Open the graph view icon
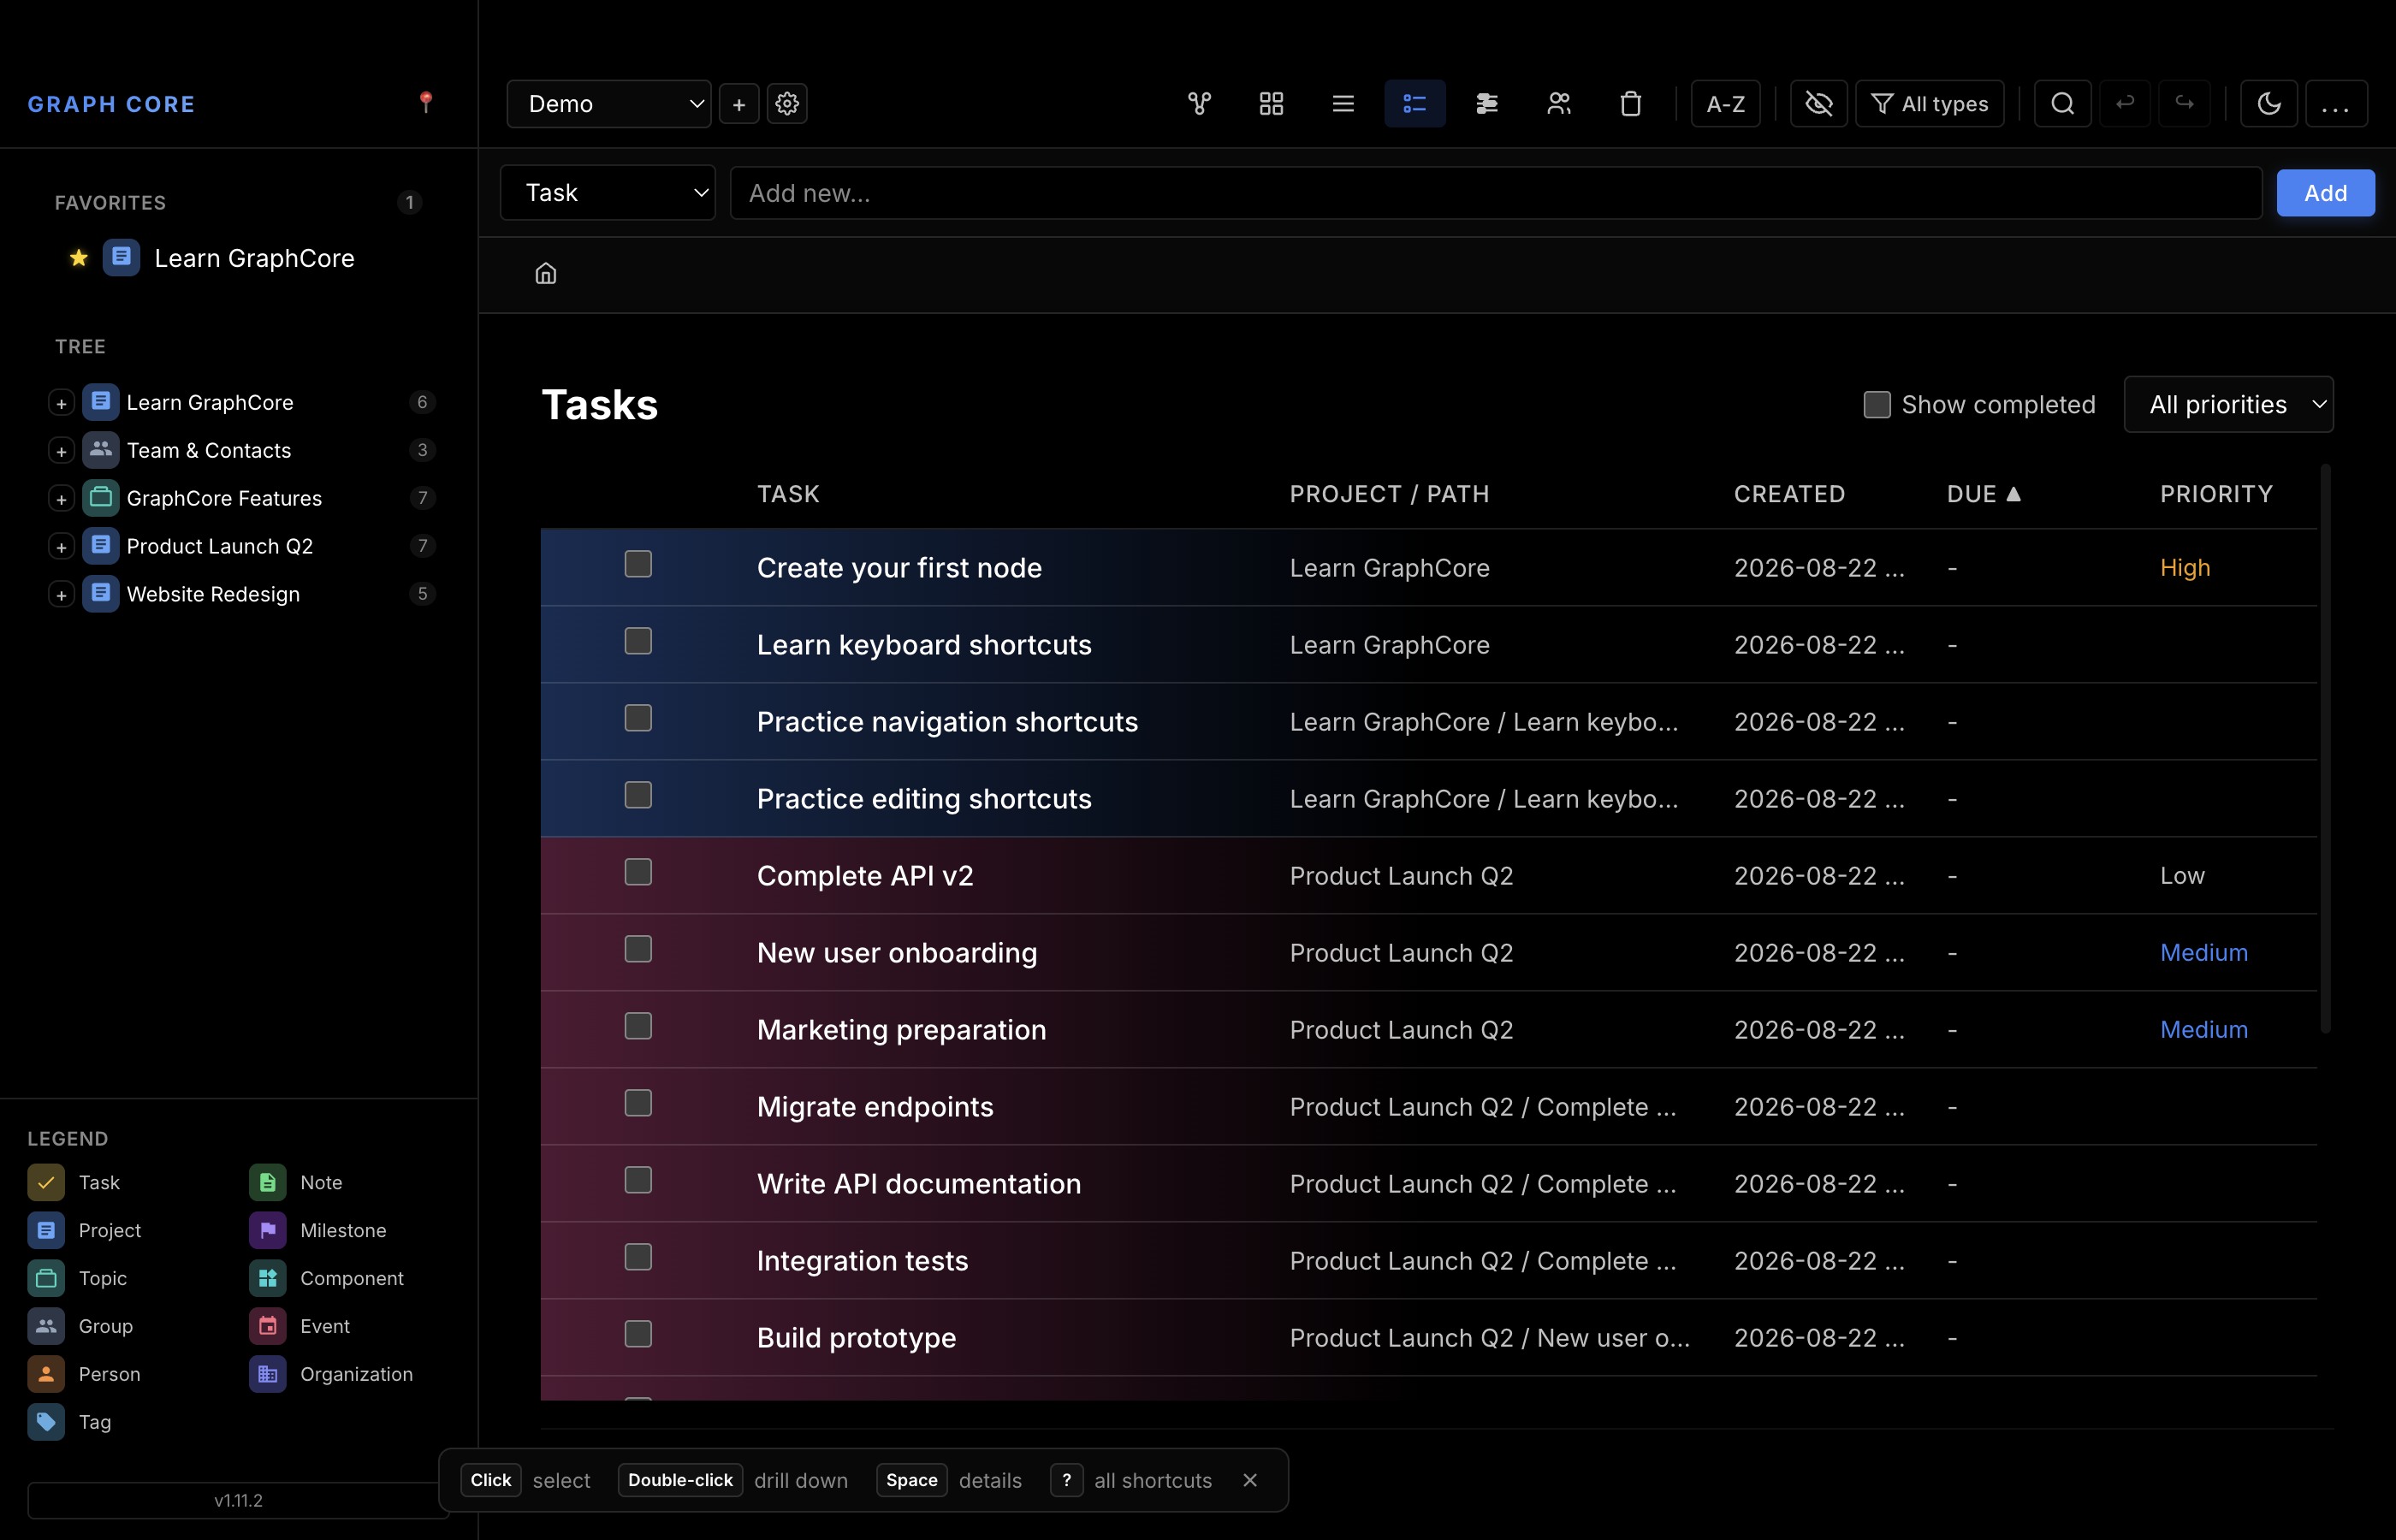 point(1199,104)
